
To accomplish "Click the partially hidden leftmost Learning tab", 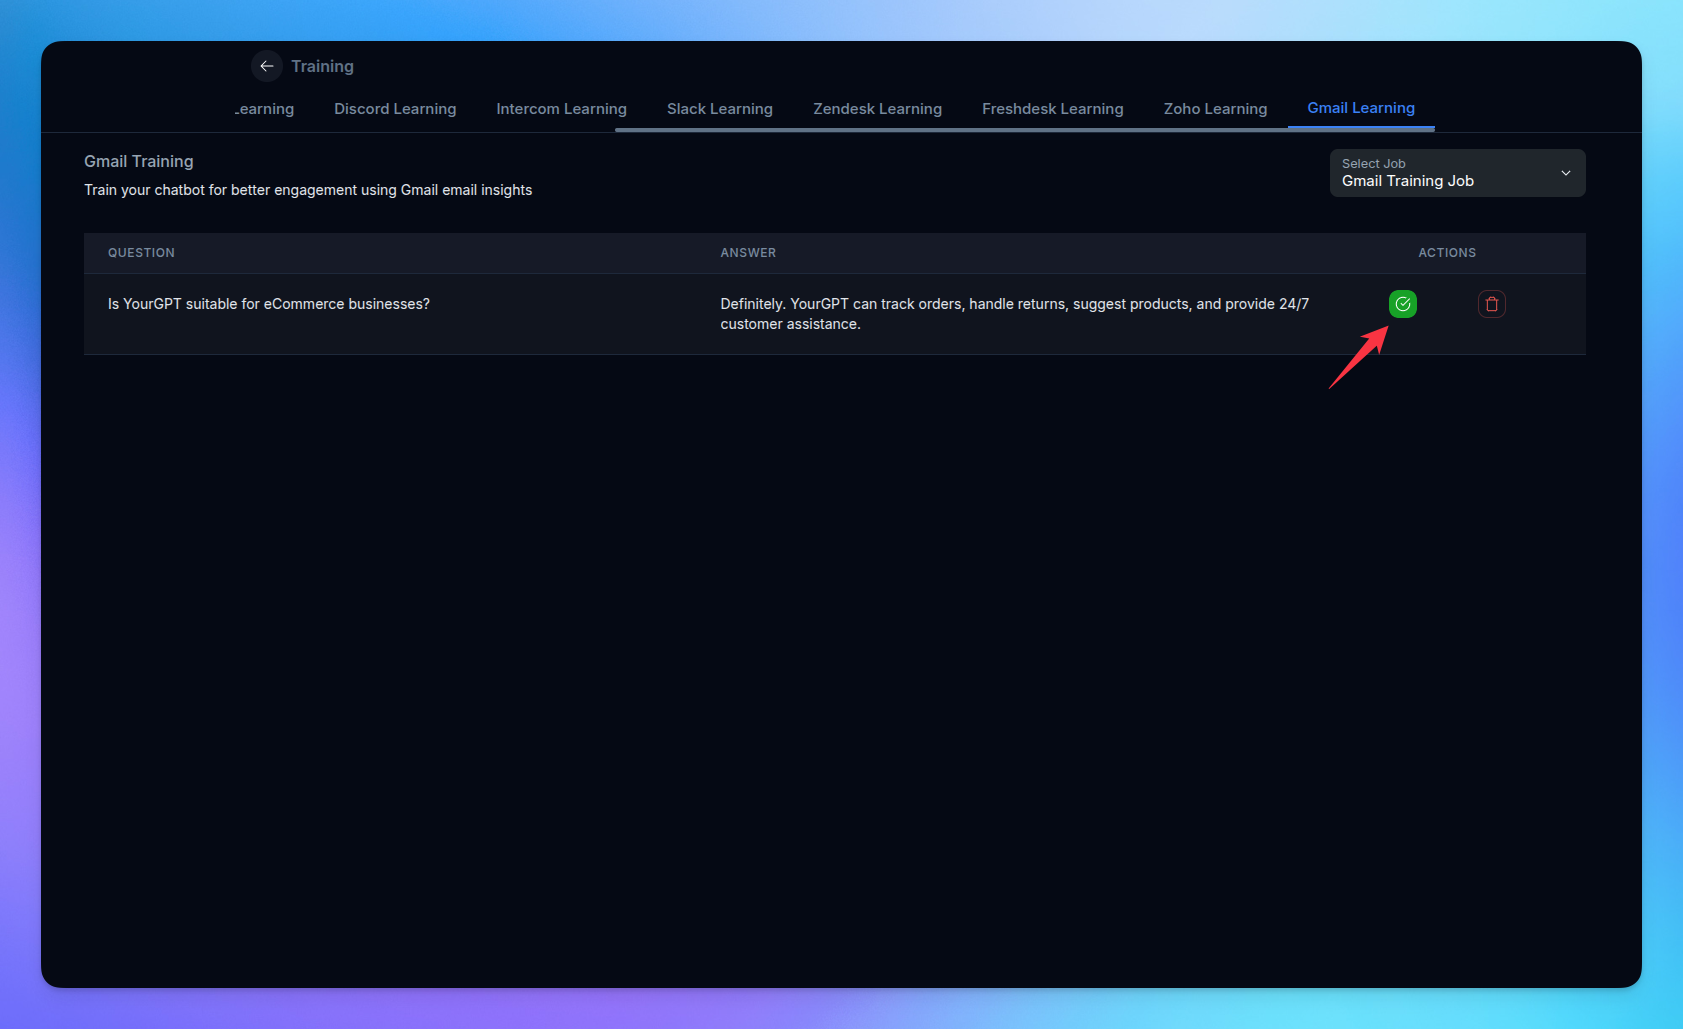I will tap(265, 109).
